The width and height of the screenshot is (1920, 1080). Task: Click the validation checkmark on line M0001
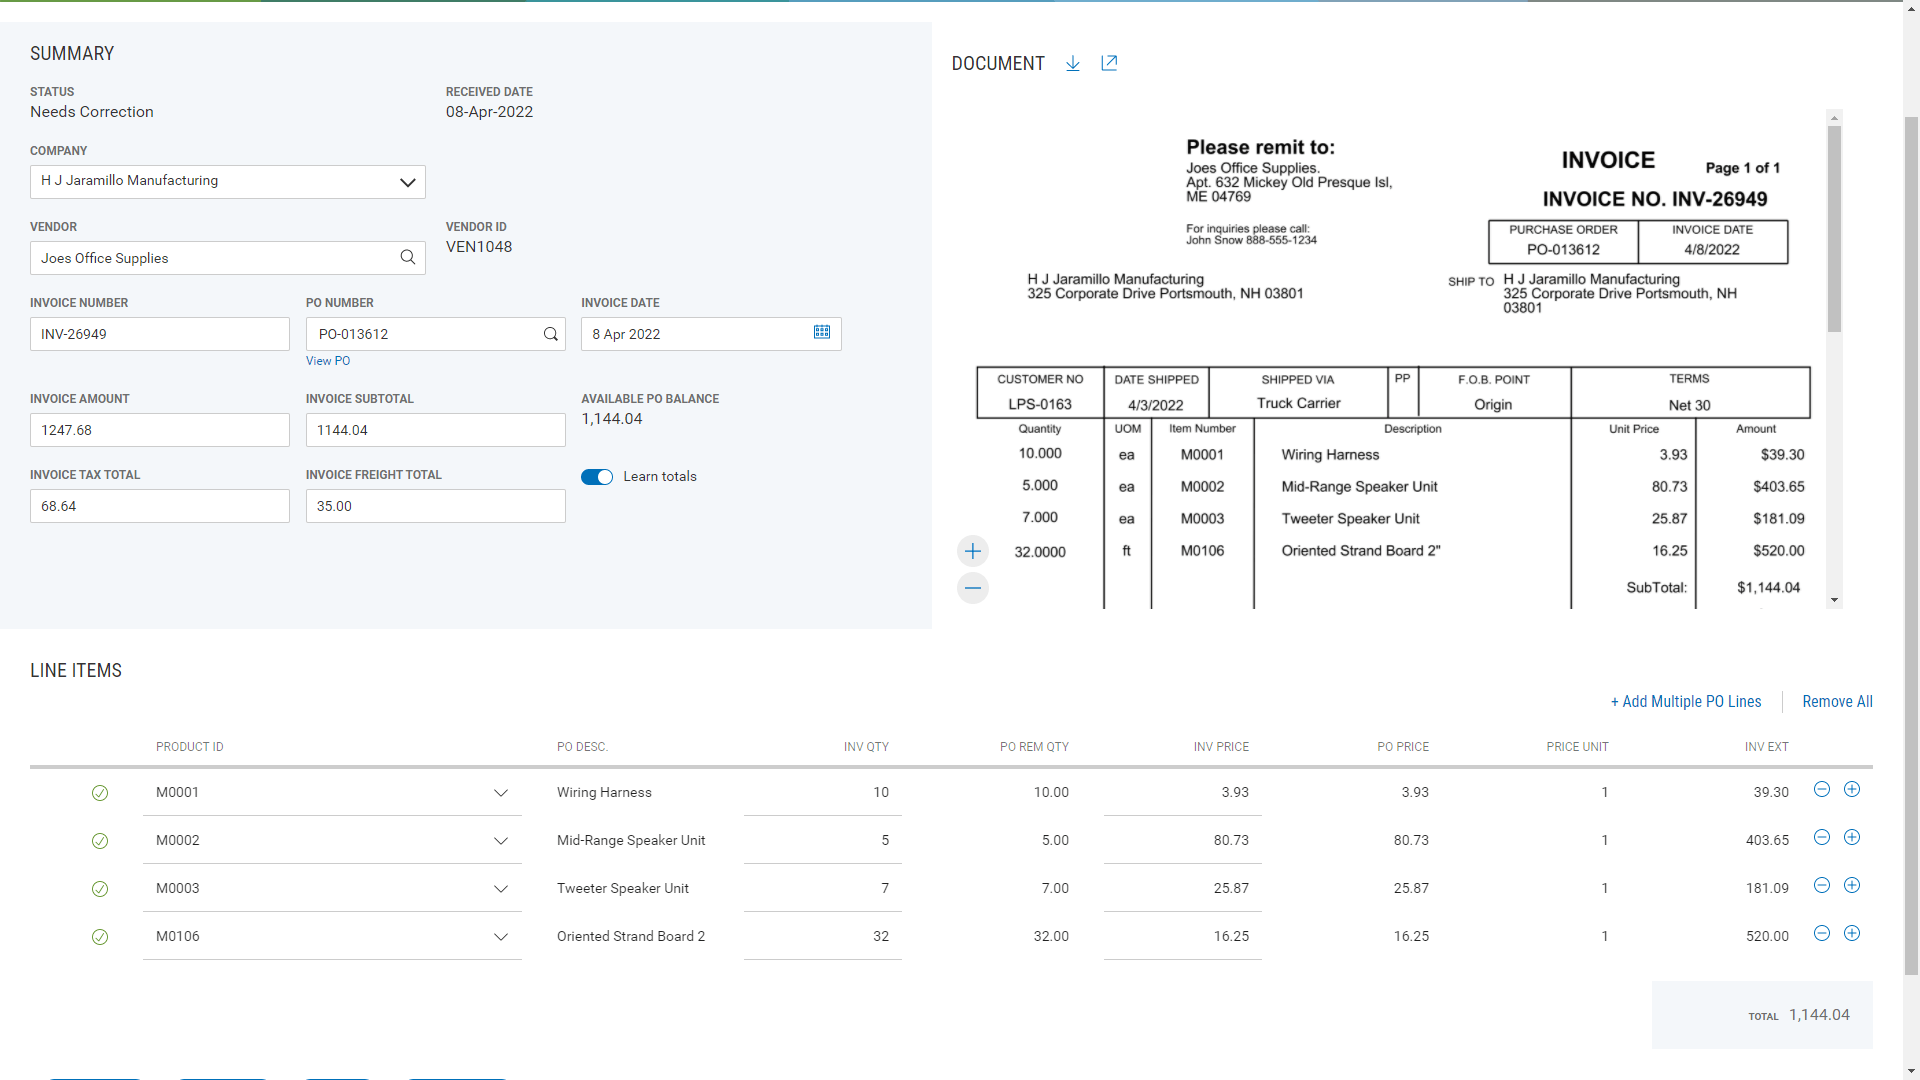100,793
